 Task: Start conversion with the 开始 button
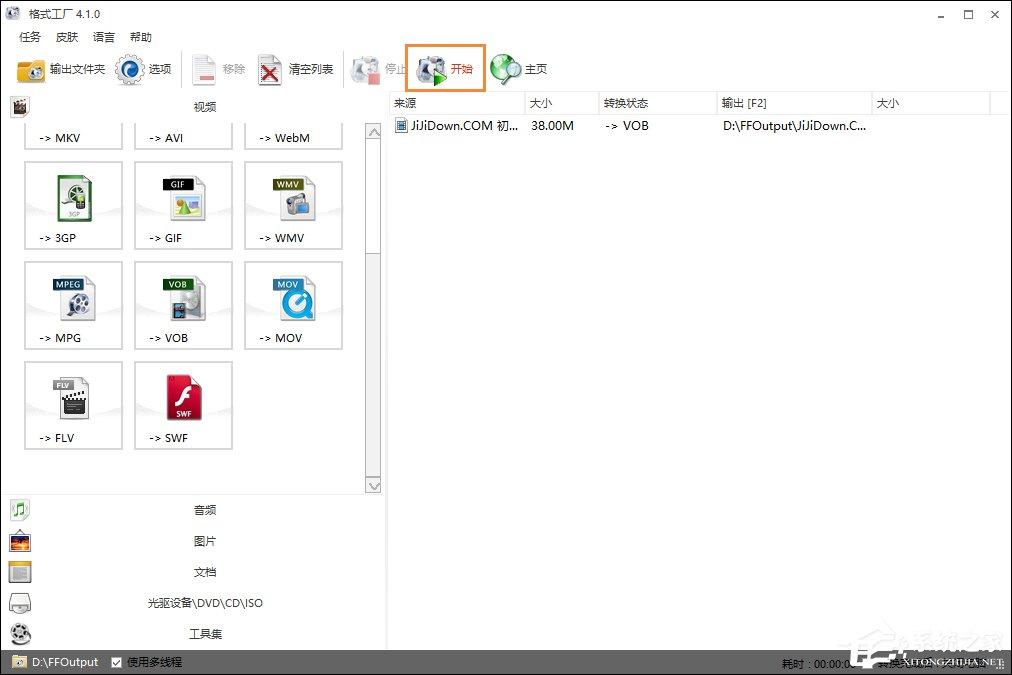pyautogui.click(x=445, y=68)
